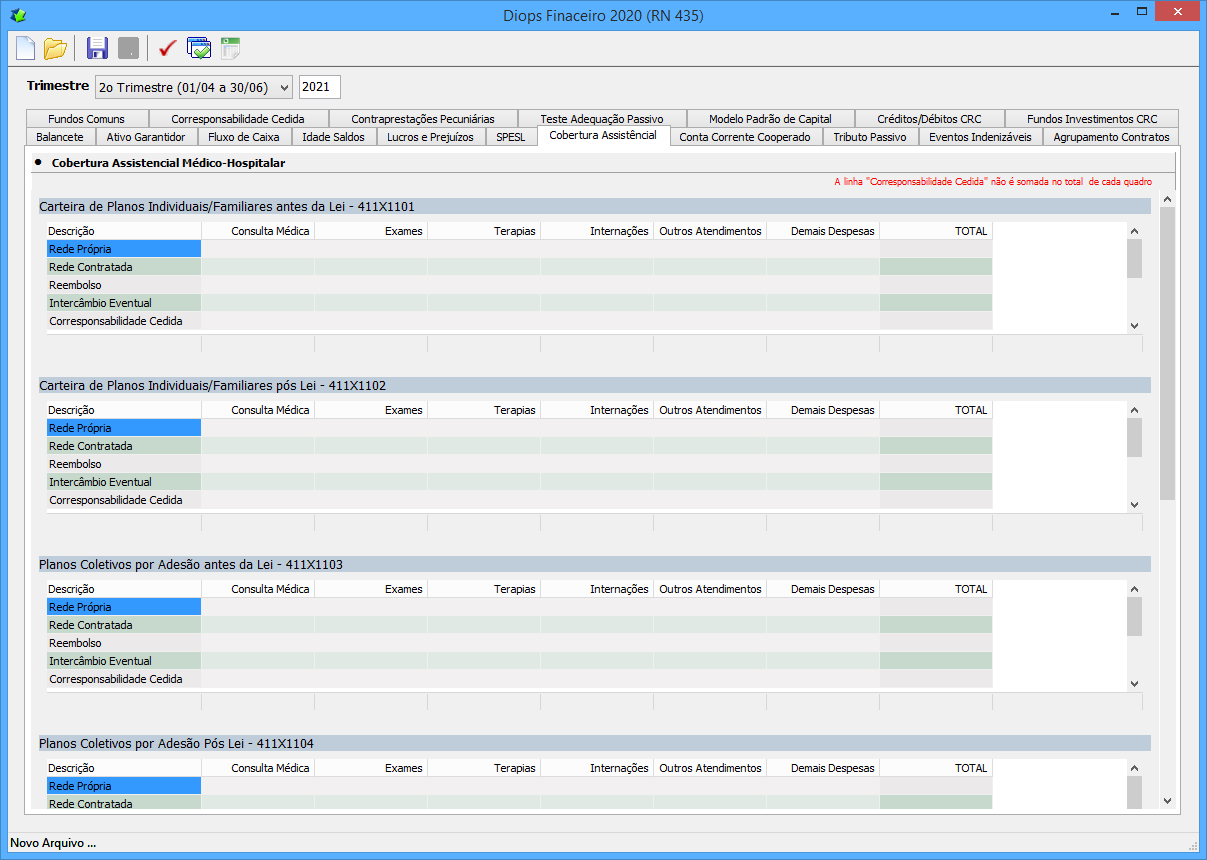The width and height of the screenshot is (1207, 860).
Task: Click the 411X1103 table scroll-down arrow
Action: (x=1134, y=684)
